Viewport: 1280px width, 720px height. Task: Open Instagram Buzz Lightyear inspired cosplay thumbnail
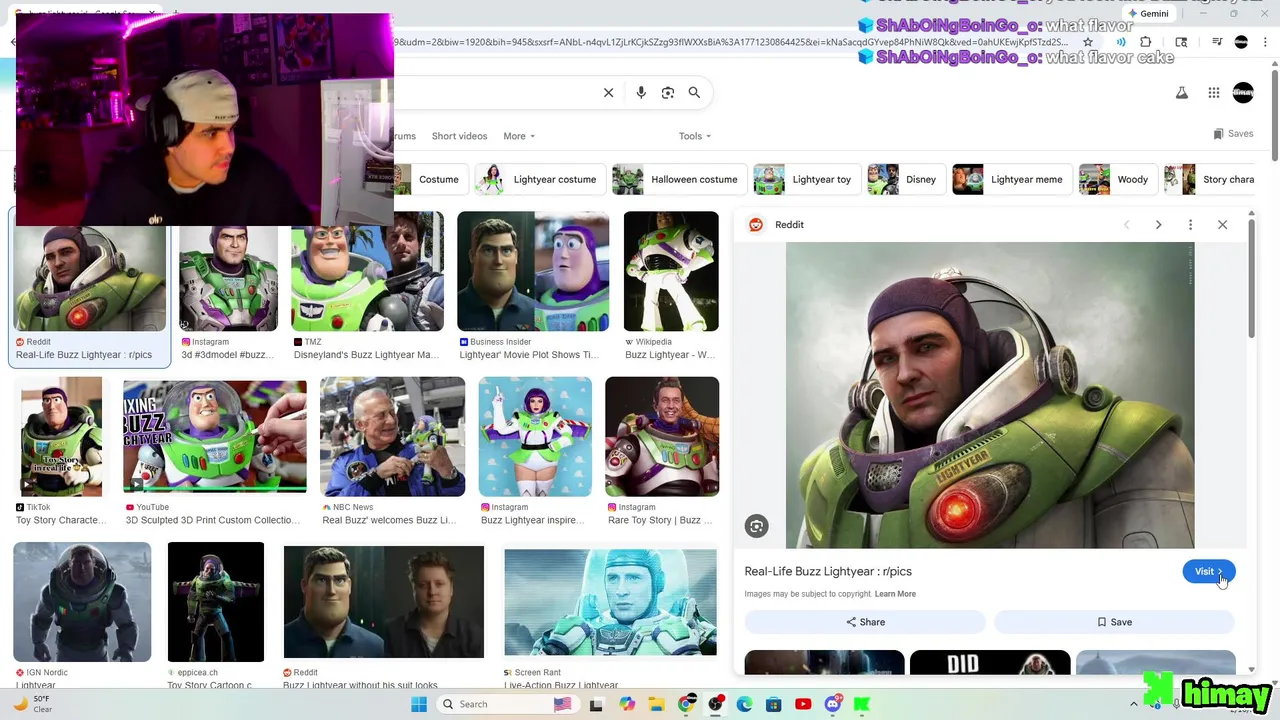(x=535, y=436)
